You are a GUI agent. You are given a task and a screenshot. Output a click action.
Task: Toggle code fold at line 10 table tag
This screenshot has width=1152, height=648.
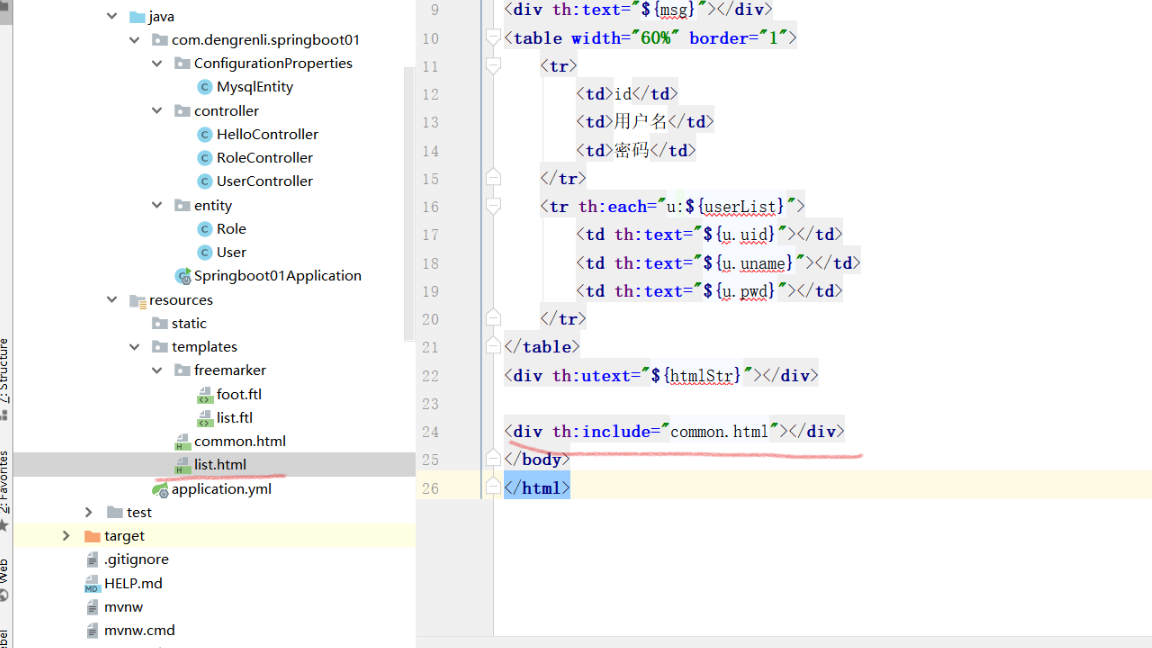point(493,38)
